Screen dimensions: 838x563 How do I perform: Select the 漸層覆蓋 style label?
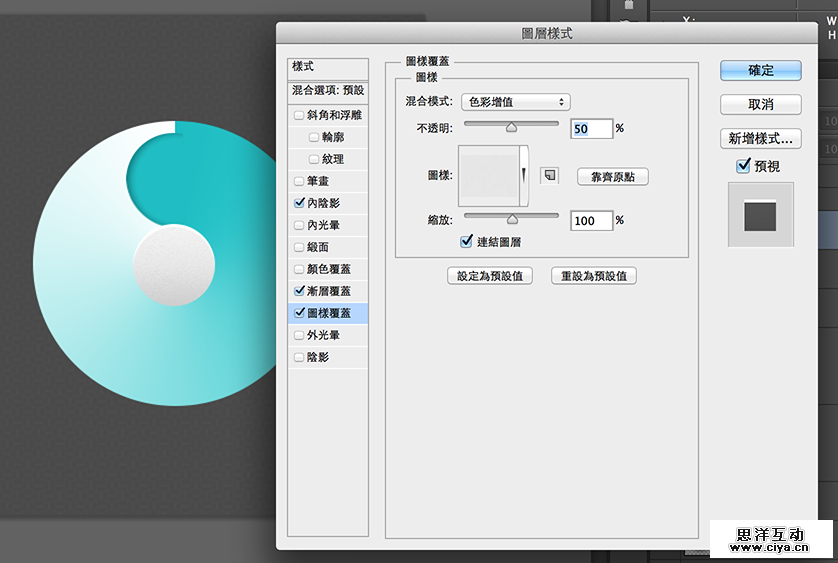coord(329,291)
